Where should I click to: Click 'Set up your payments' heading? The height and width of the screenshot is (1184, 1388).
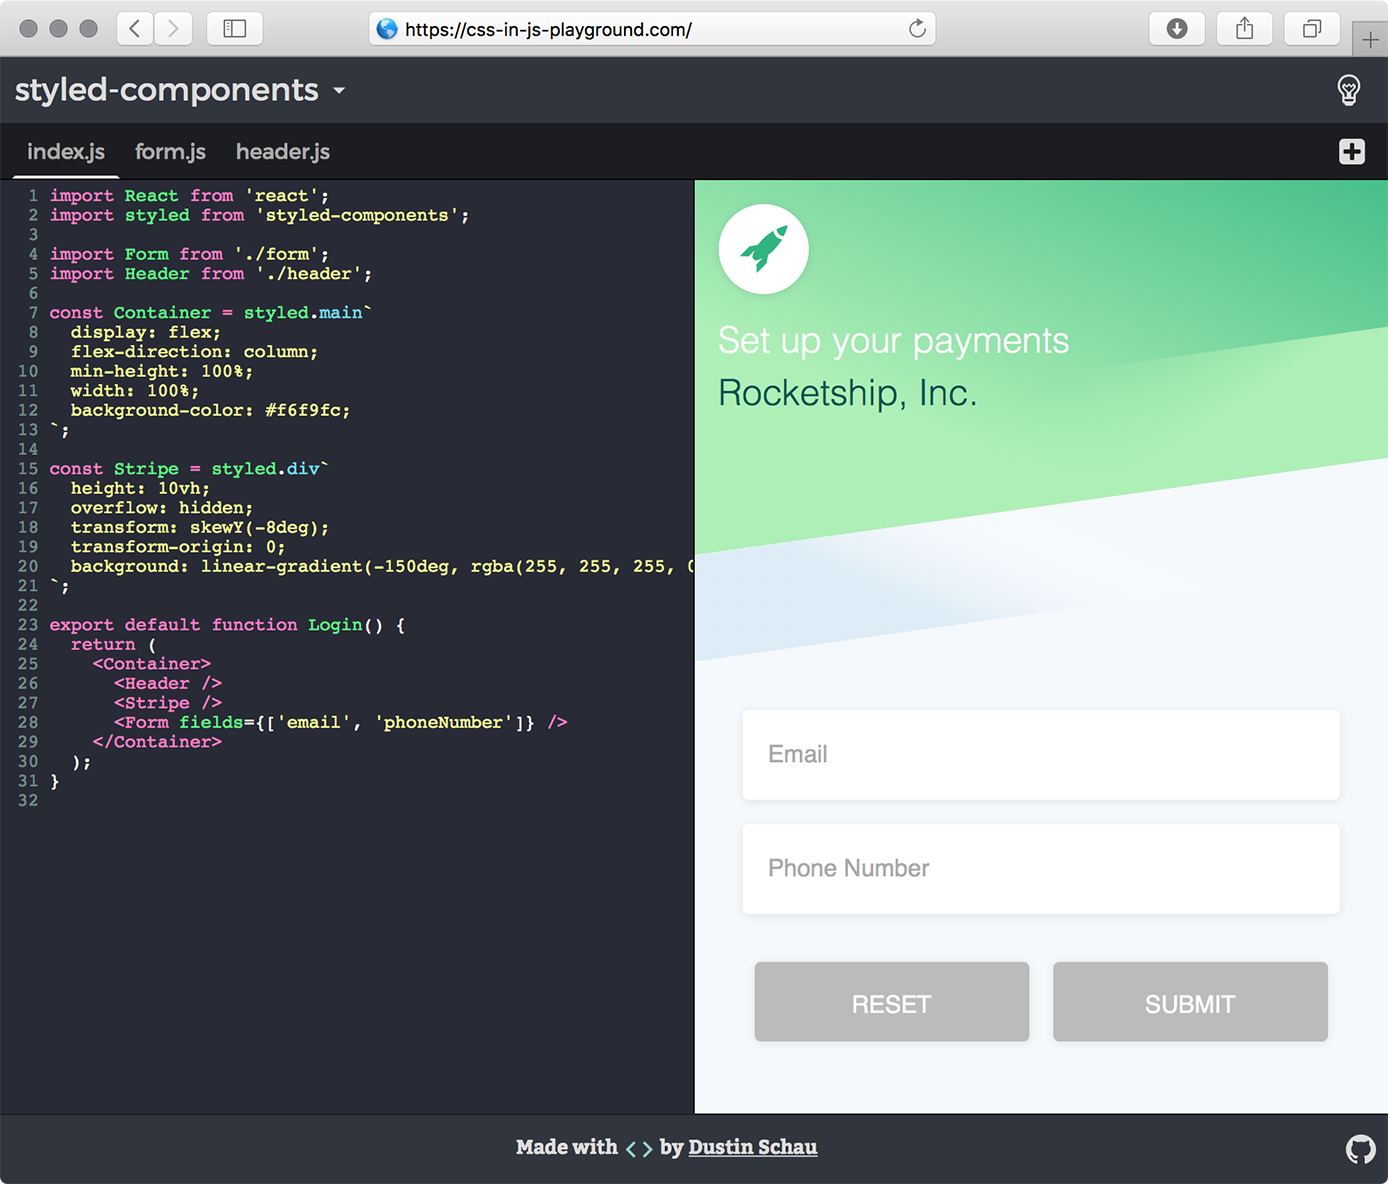tap(894, 341)
